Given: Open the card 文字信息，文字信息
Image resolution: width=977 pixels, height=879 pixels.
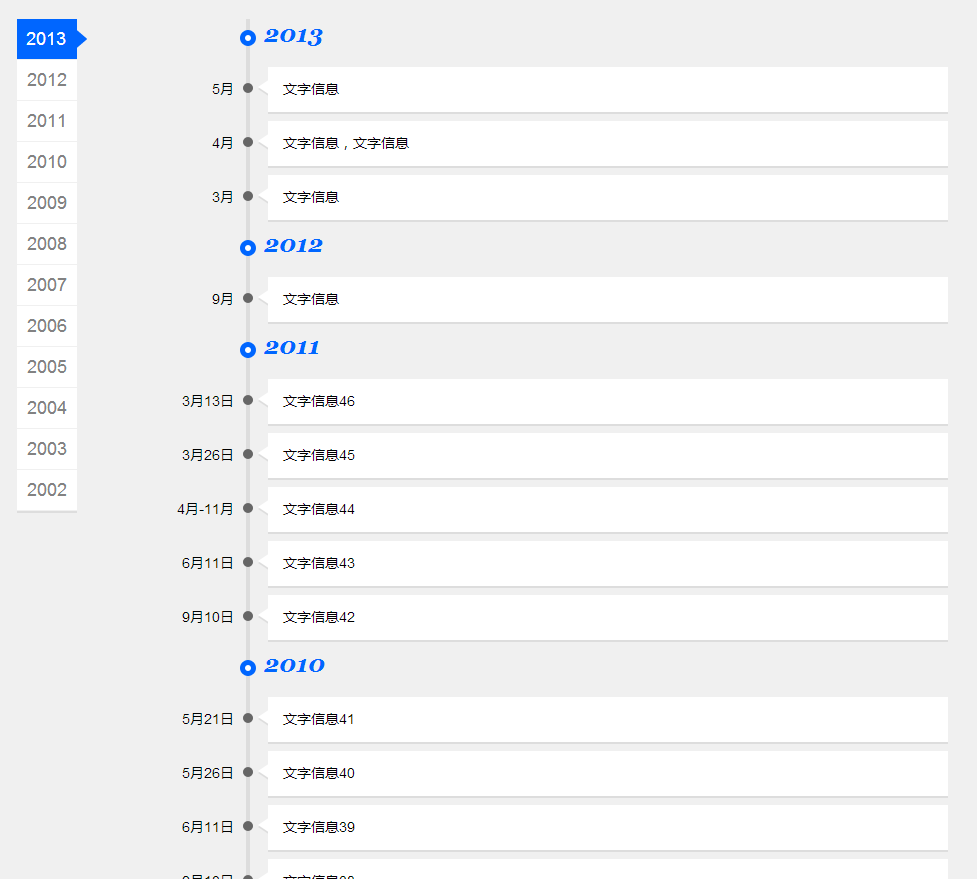Looking at the screenshot, I should click(x=608, y=144).
